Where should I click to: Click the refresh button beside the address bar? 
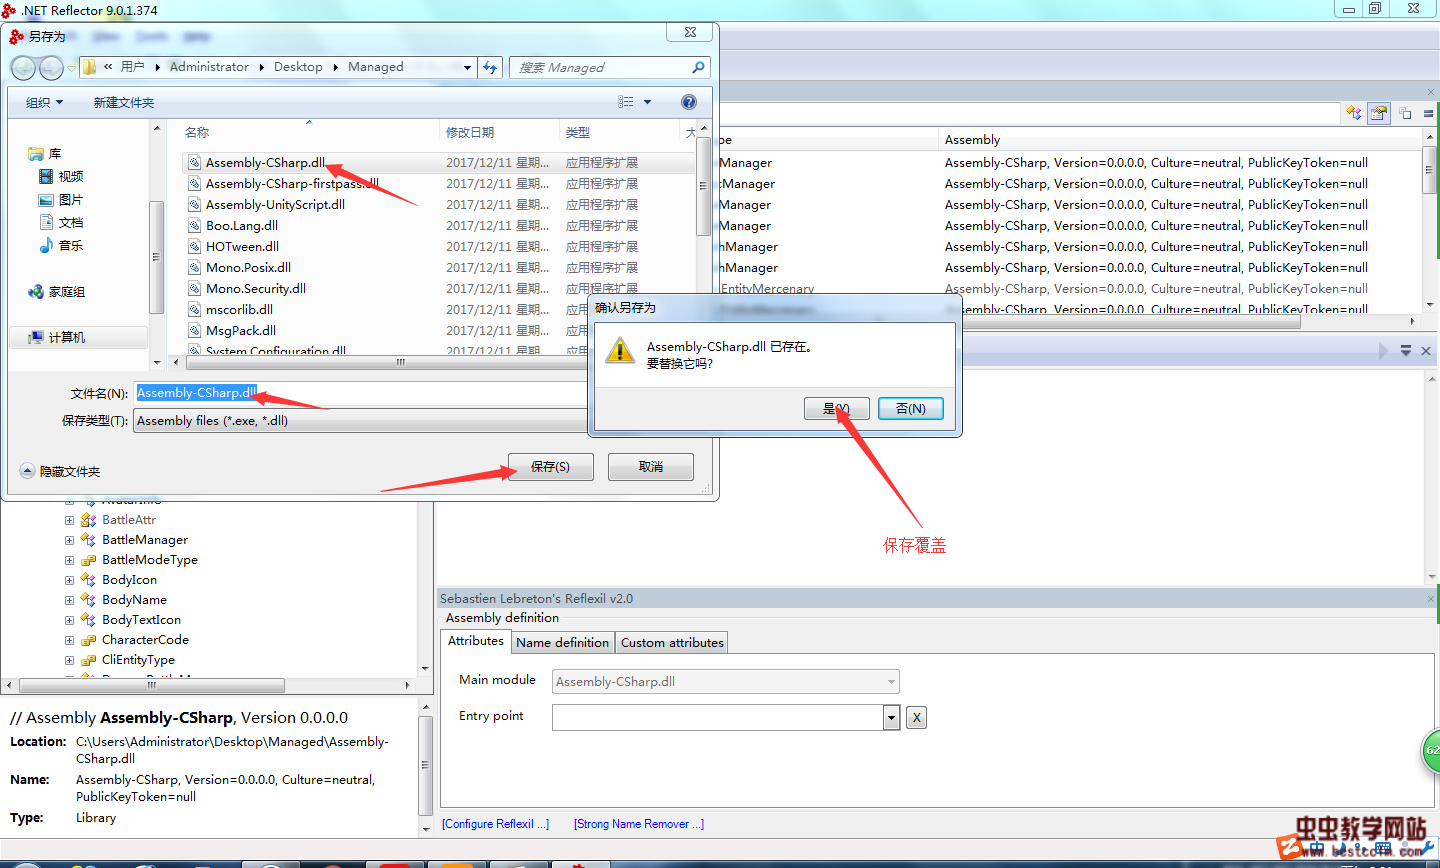(x=490, y=68)
